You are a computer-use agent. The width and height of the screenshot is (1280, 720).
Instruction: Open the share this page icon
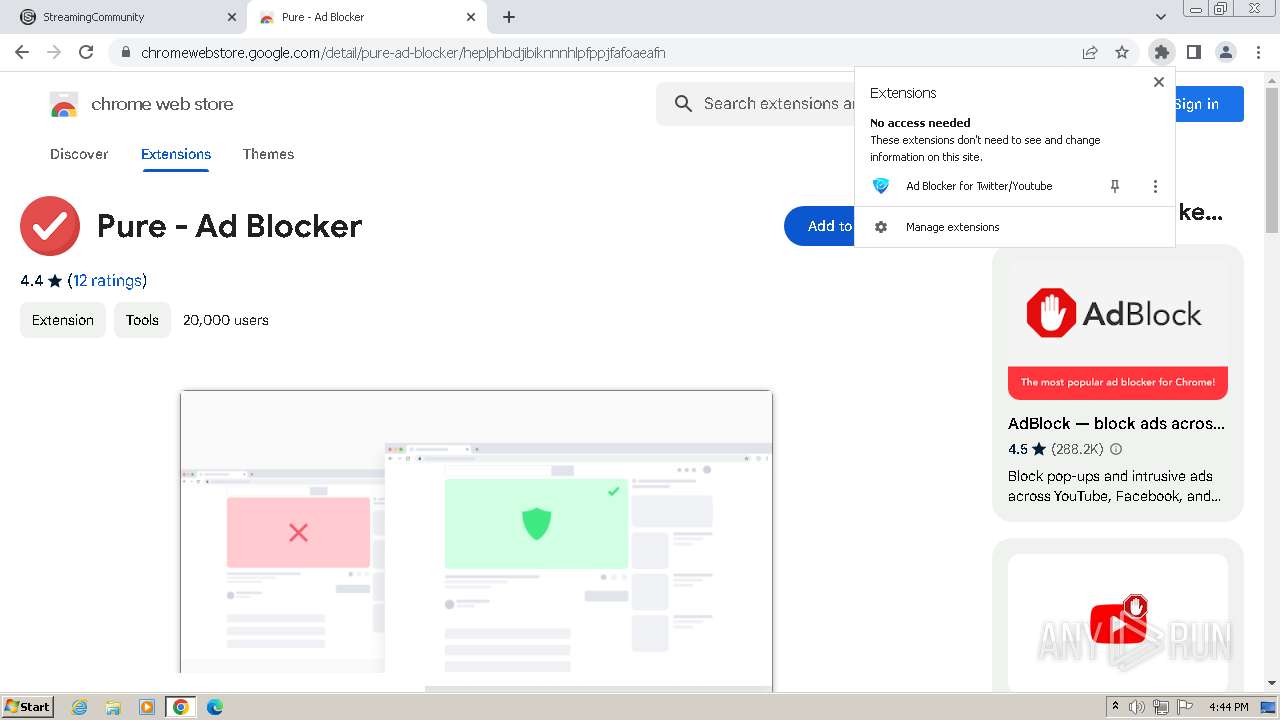click(x=1090, y=52)
